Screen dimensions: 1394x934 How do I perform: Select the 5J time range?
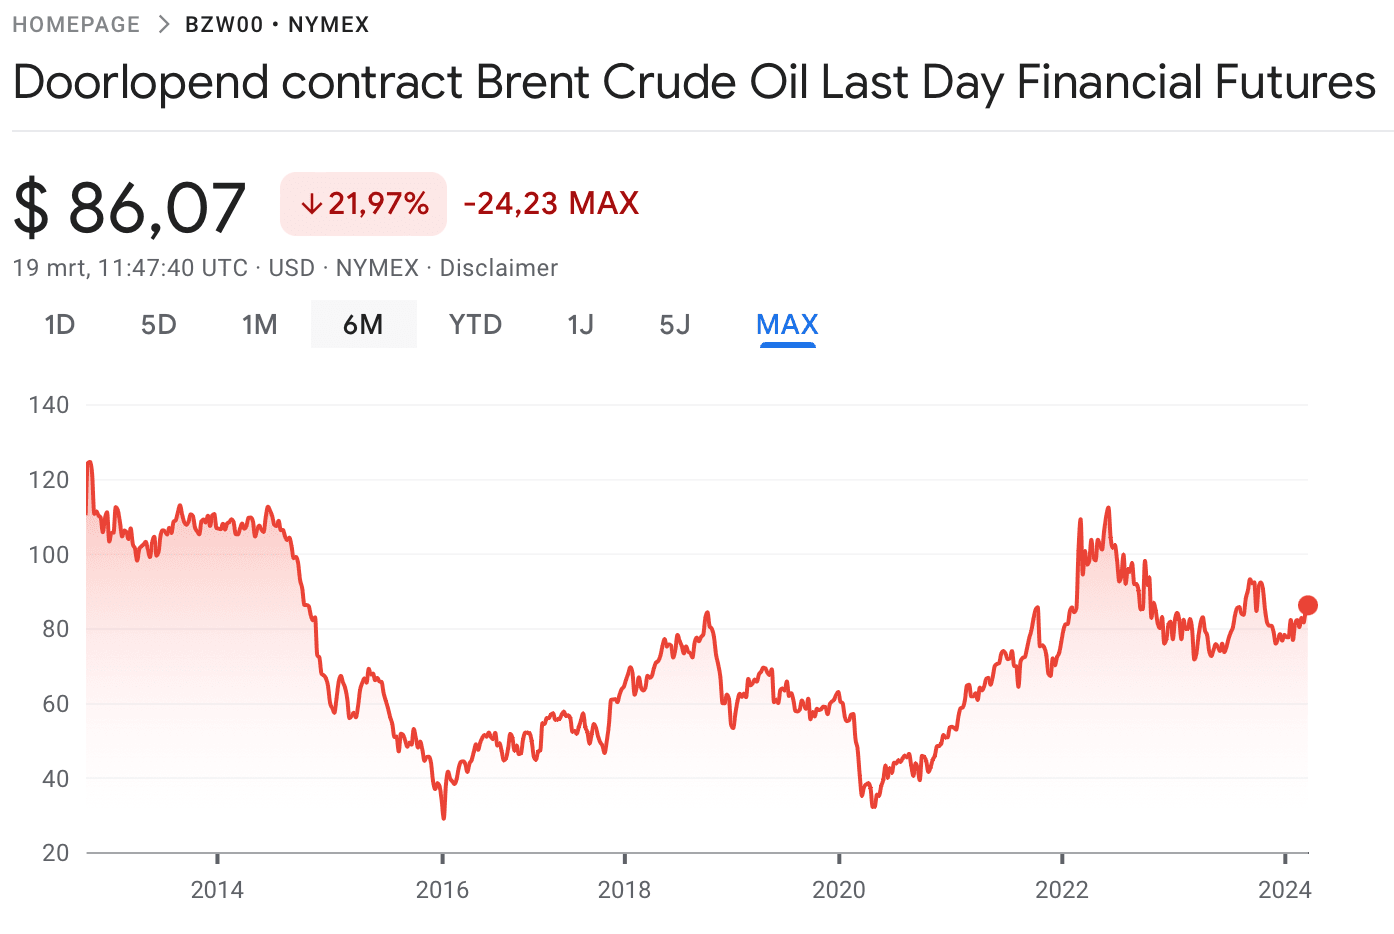[675, 325]
